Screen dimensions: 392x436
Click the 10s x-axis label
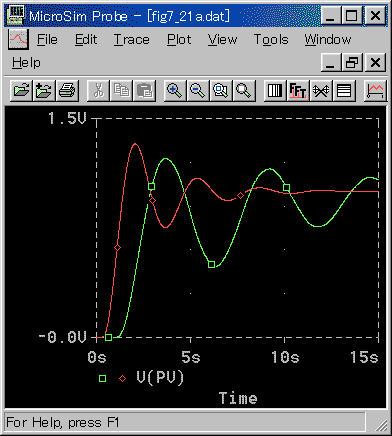pos(285,357)
